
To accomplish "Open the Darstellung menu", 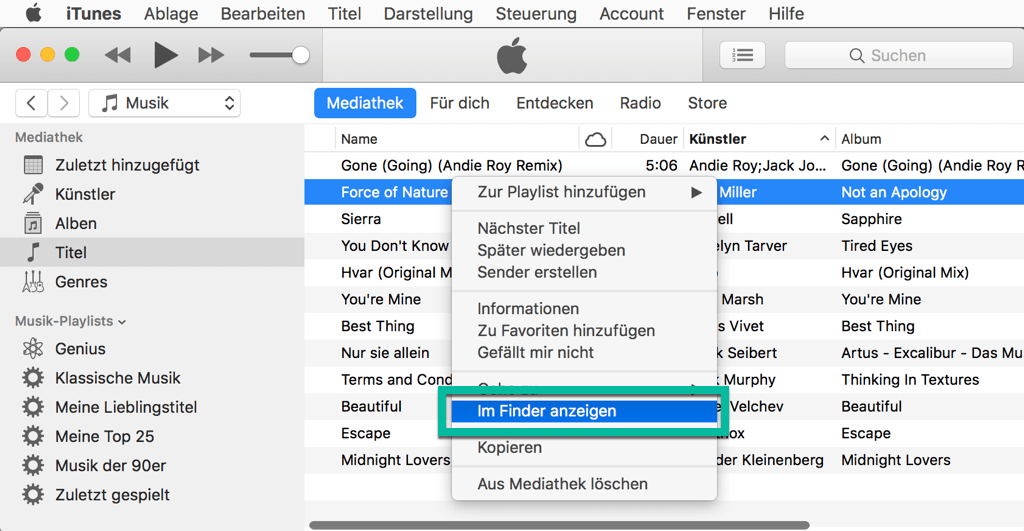I will pos(428,13).
